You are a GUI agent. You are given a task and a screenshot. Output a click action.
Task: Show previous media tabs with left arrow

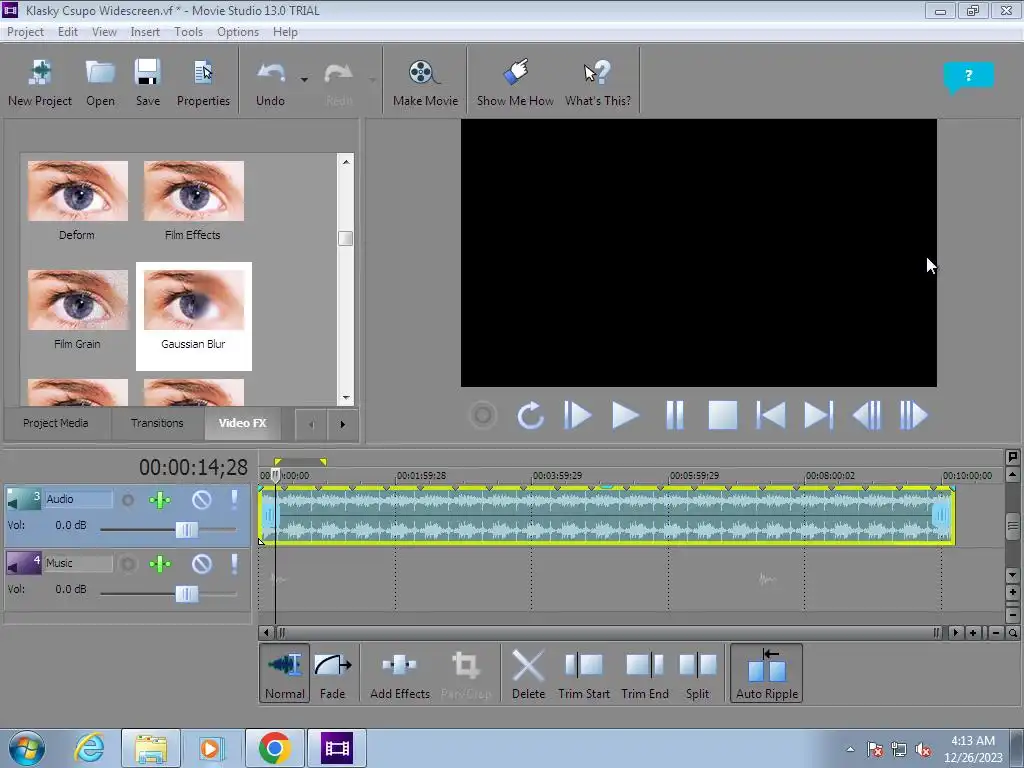(312, 424)
